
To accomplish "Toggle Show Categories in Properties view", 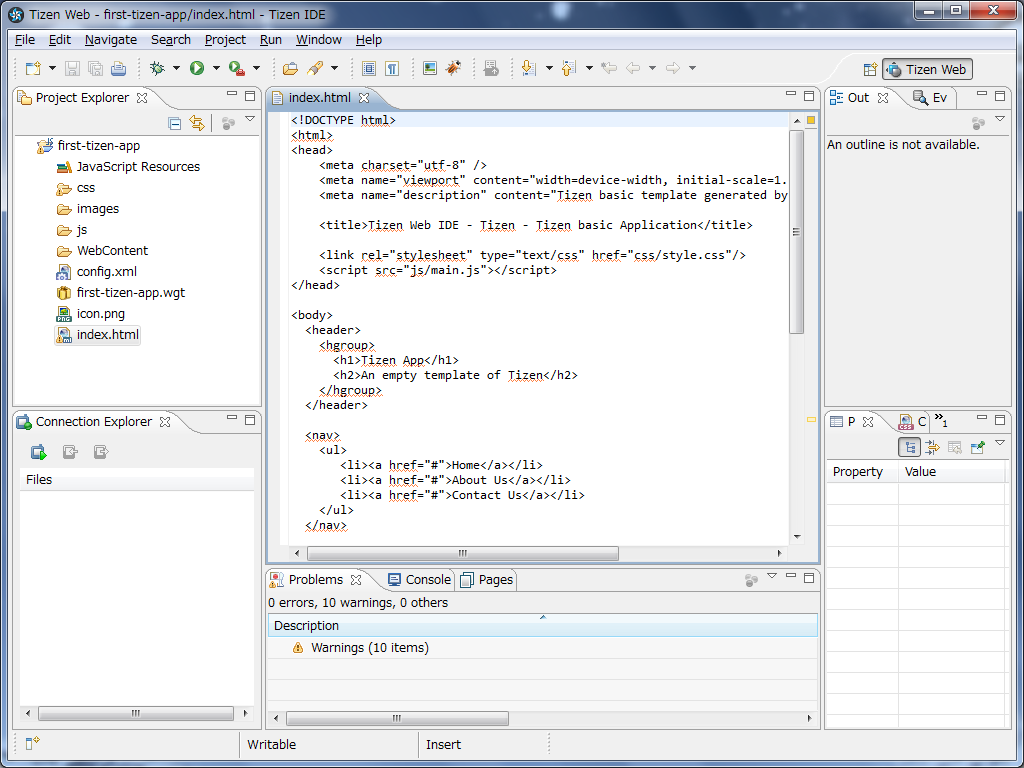I will click(910, 447).
